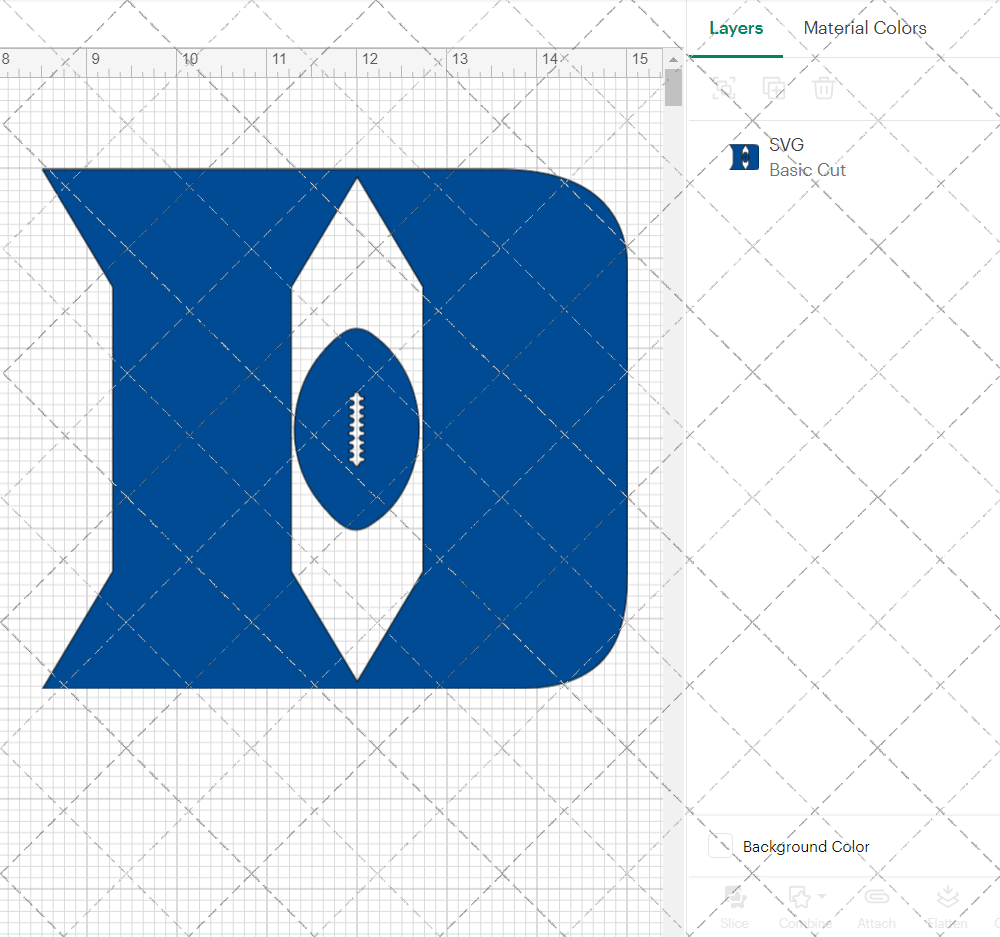Screen dimensions: 1000x937
Task: Switch to the Layers tab
Action: (736, 29)
